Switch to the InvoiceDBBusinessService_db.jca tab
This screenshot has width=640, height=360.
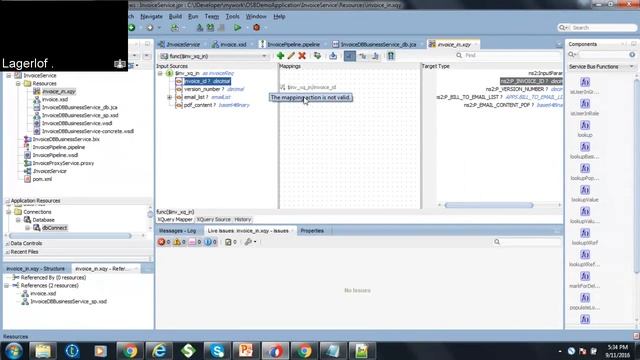pos(374,44)
